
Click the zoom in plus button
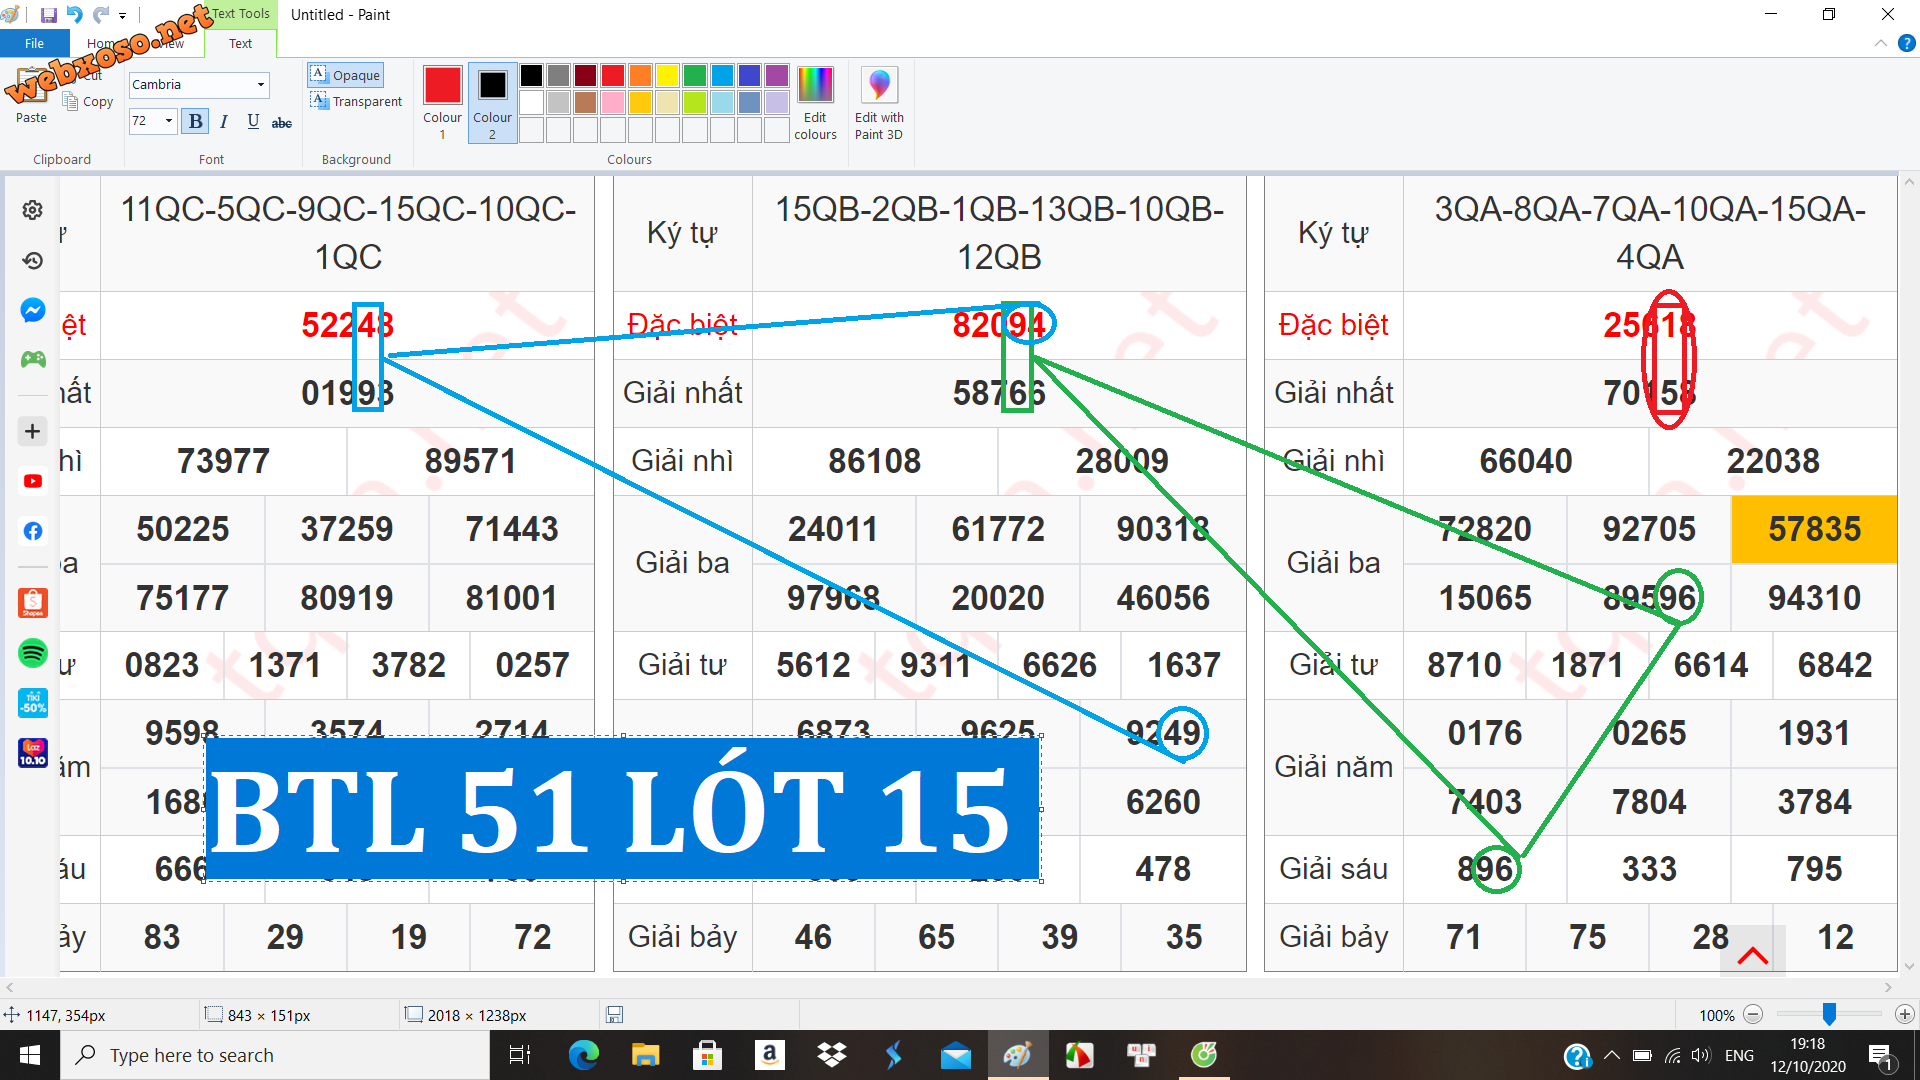tap(1905, 1014)
